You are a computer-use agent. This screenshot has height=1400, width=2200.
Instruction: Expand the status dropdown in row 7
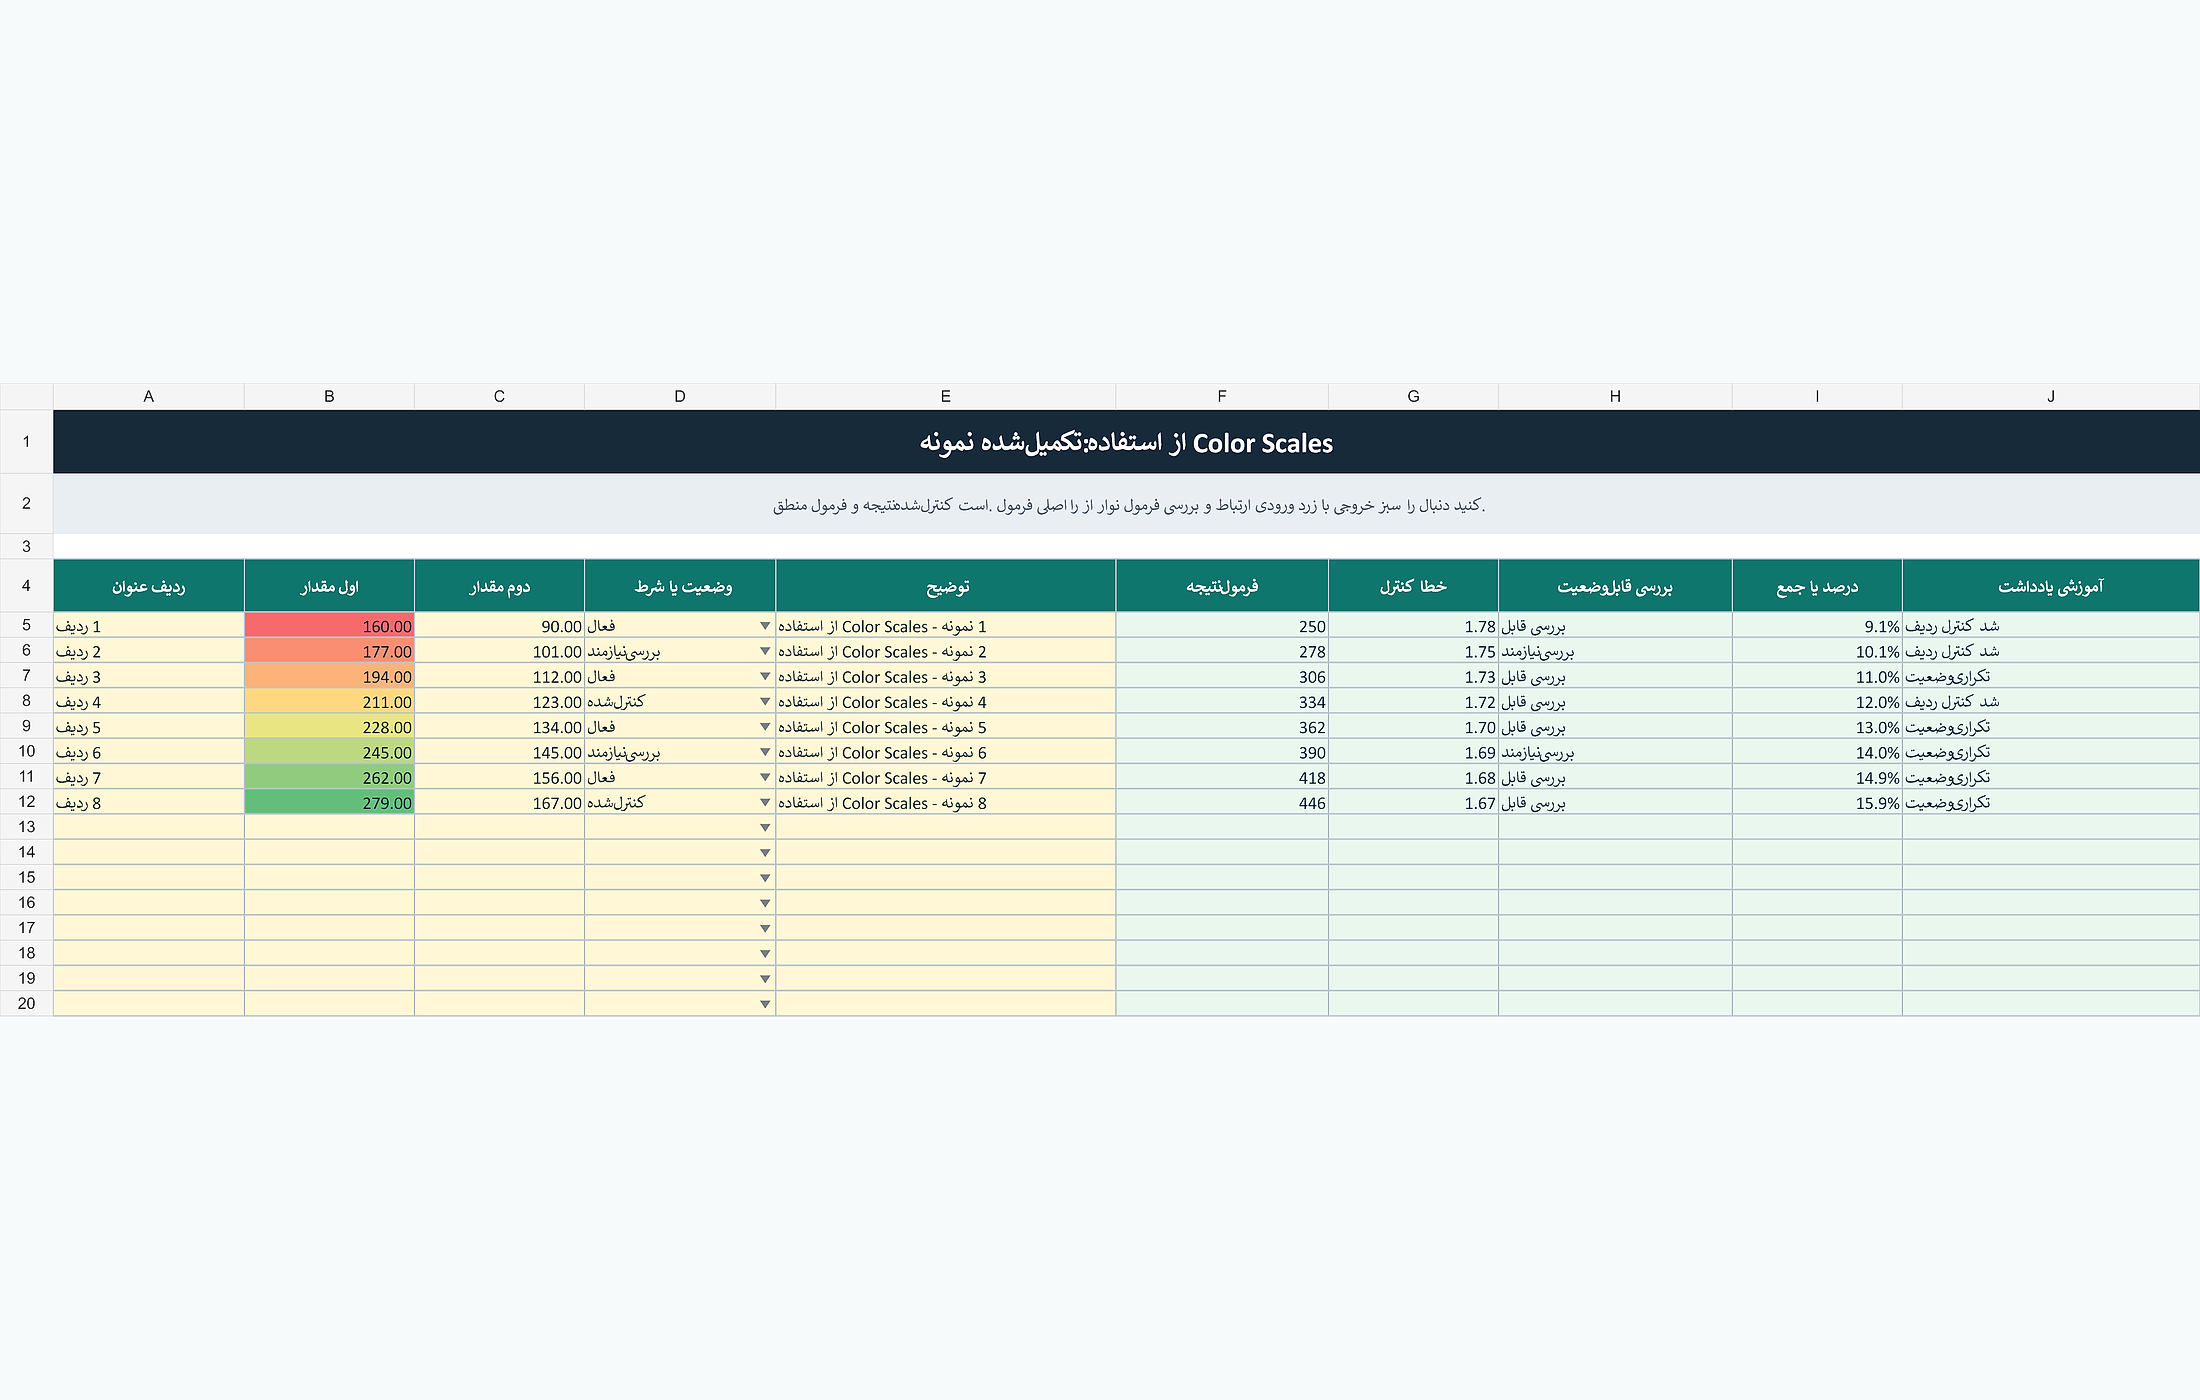(x=765, y=677)
